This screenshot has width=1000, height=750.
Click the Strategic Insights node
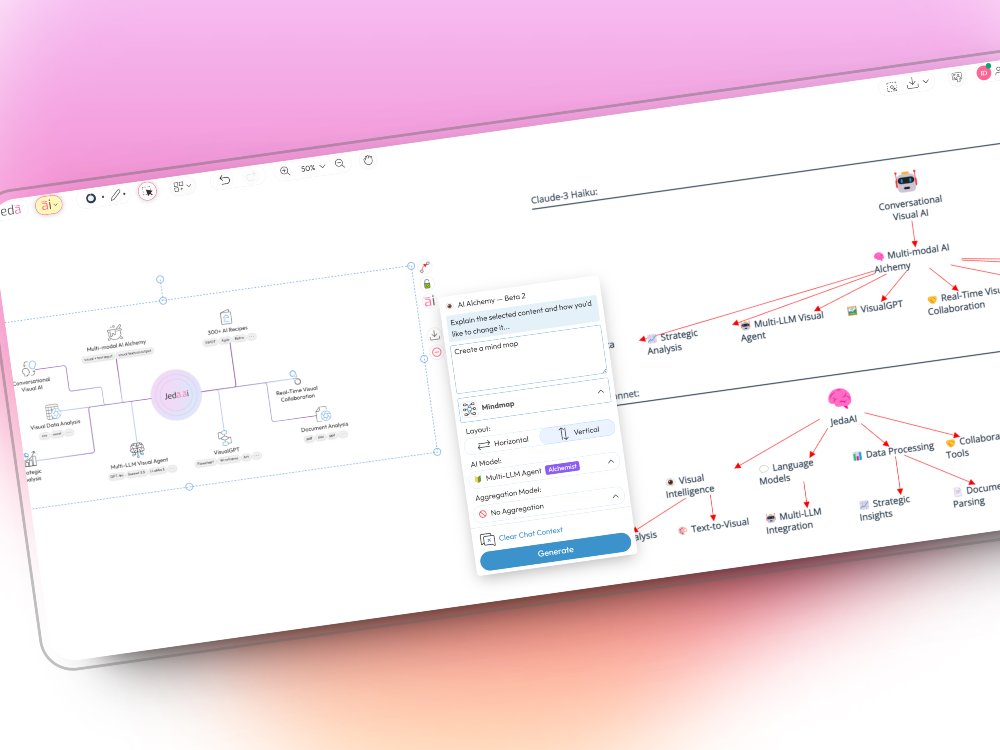pyautogui.click(x=884, y=508)
